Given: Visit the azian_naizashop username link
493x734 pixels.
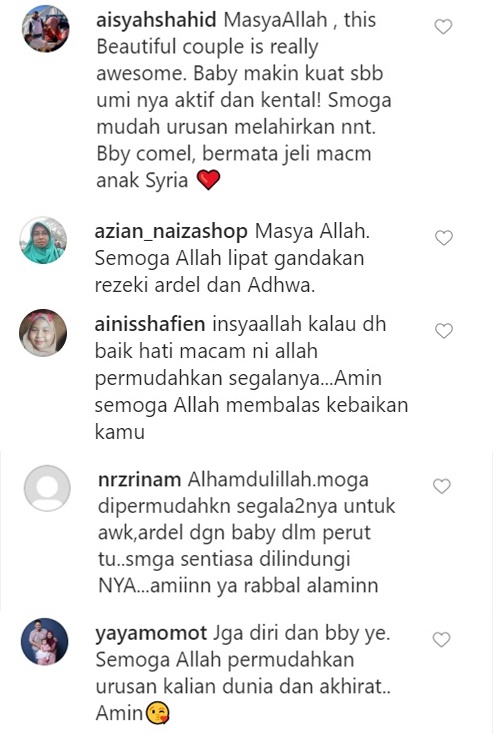Looking at the screenshot, I should (171, 232).
